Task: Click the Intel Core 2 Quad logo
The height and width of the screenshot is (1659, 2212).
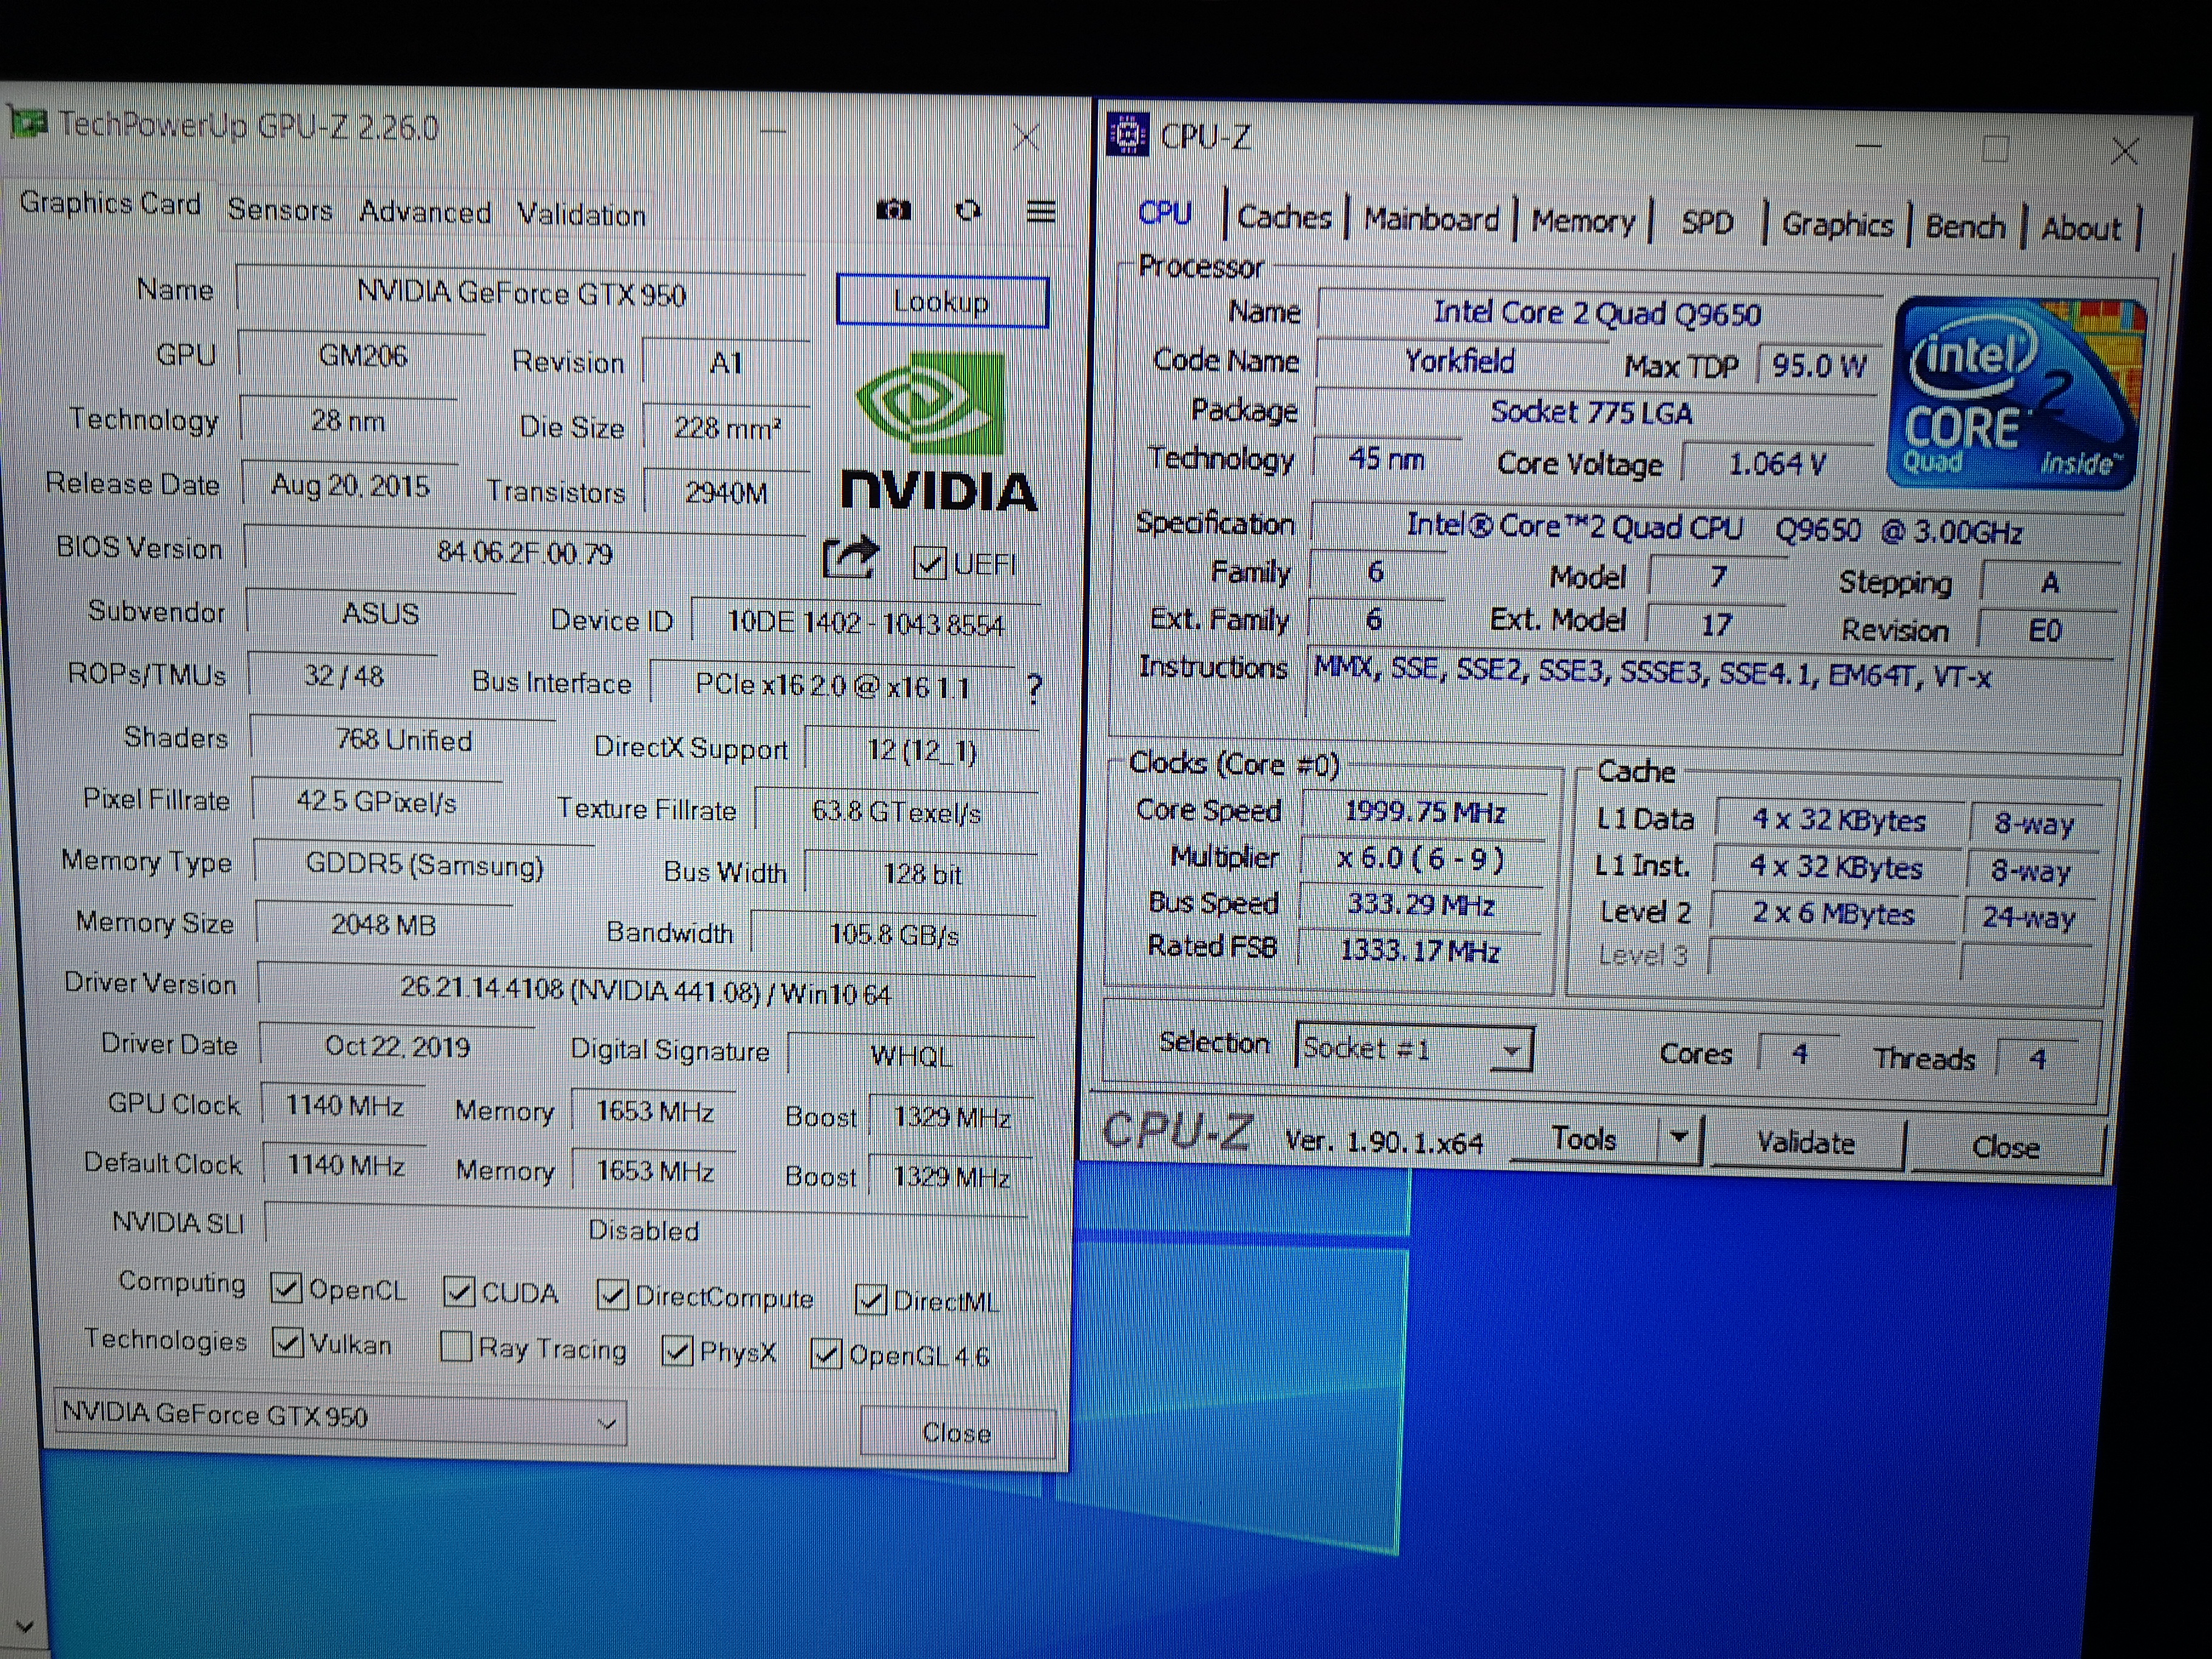Action: (x=2014, y=393)
